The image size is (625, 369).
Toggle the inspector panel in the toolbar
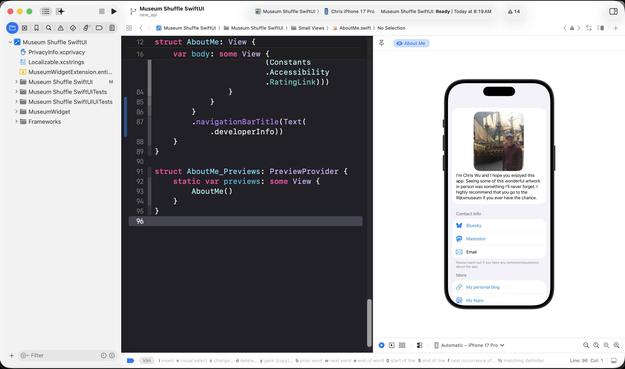tap(613, 12)
